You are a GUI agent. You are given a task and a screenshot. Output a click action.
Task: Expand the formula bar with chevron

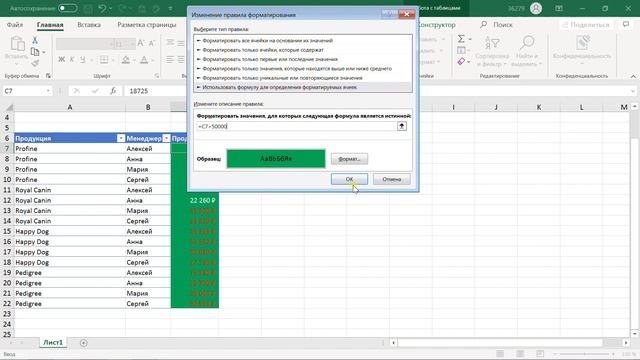633,91
